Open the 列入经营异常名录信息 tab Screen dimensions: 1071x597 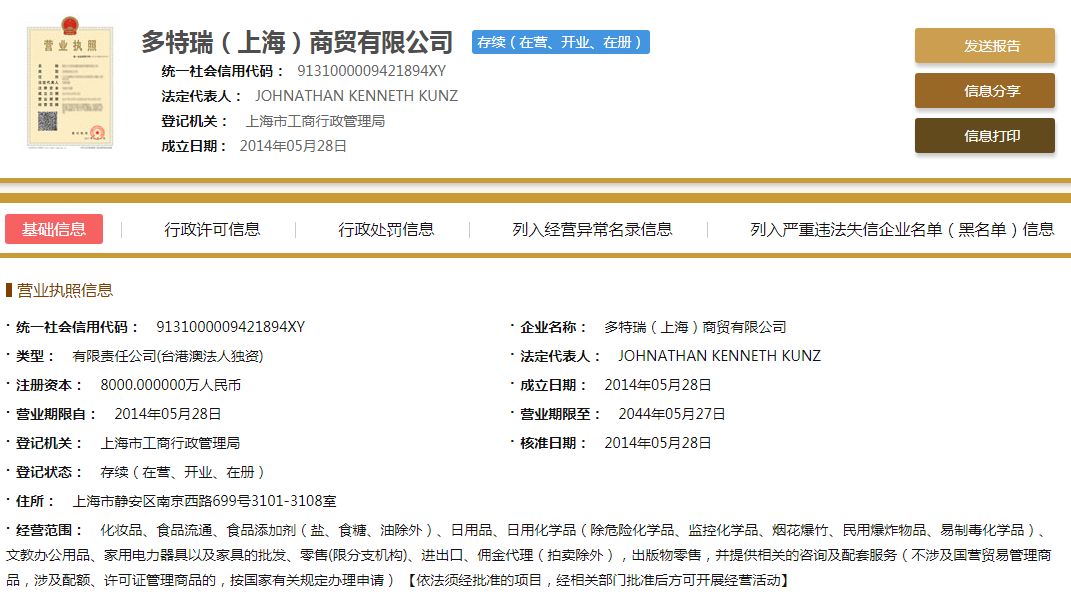[x=592, y=229]
